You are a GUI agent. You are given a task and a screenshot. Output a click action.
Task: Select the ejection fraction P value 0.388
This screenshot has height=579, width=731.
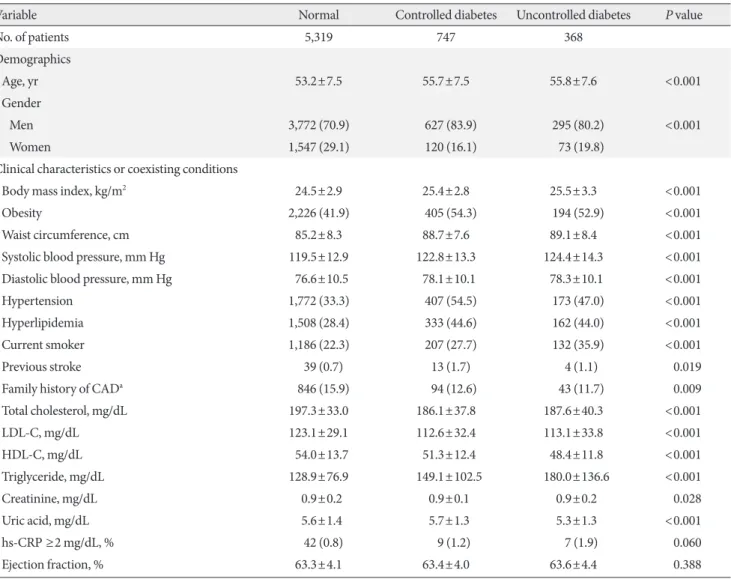pos(687,565)
